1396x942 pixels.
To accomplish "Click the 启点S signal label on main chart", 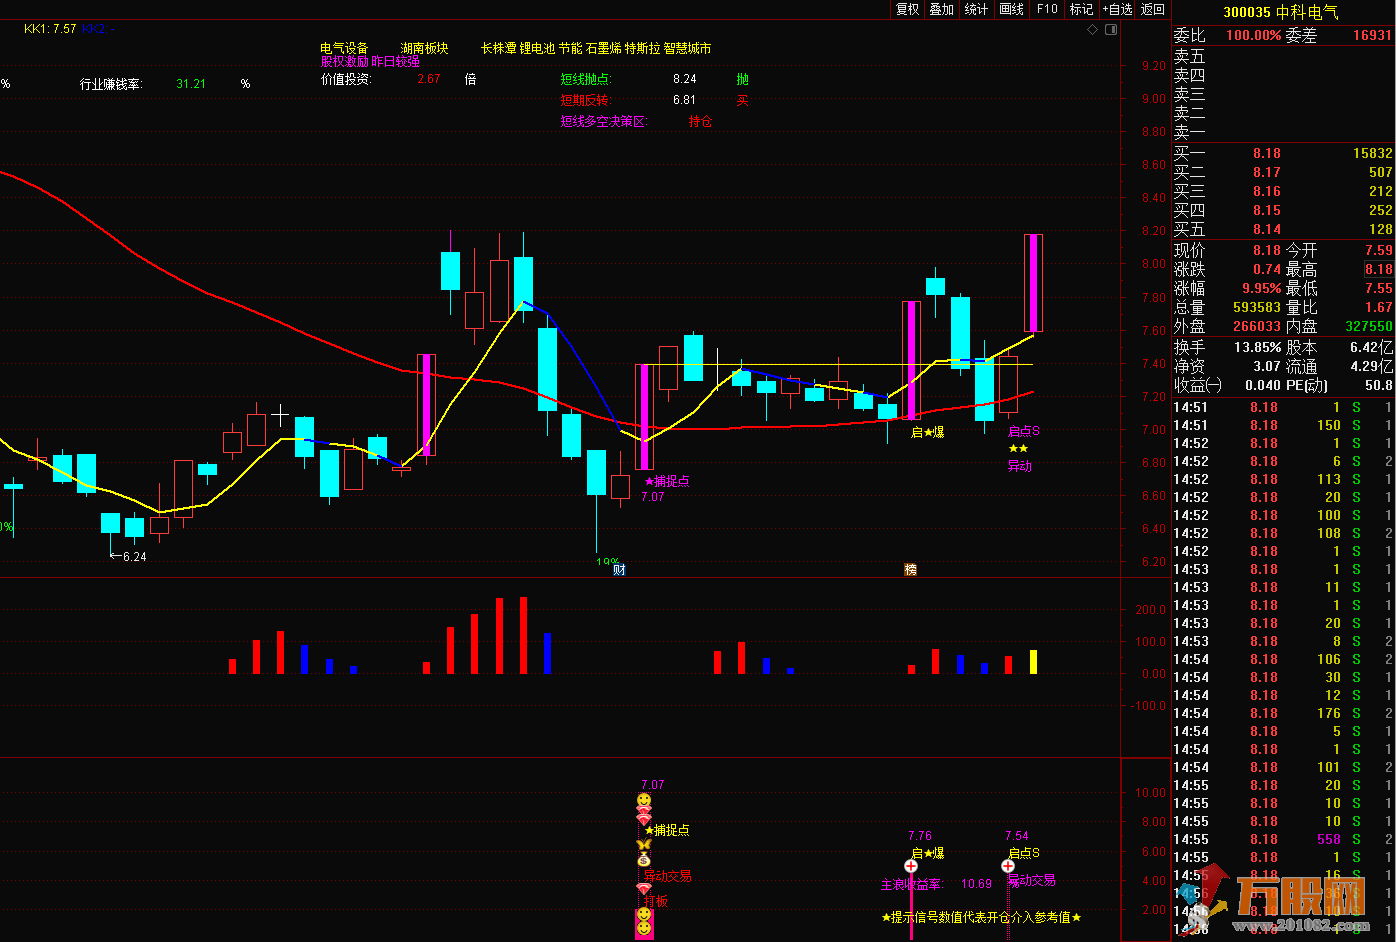I will tap(1024, 432).
